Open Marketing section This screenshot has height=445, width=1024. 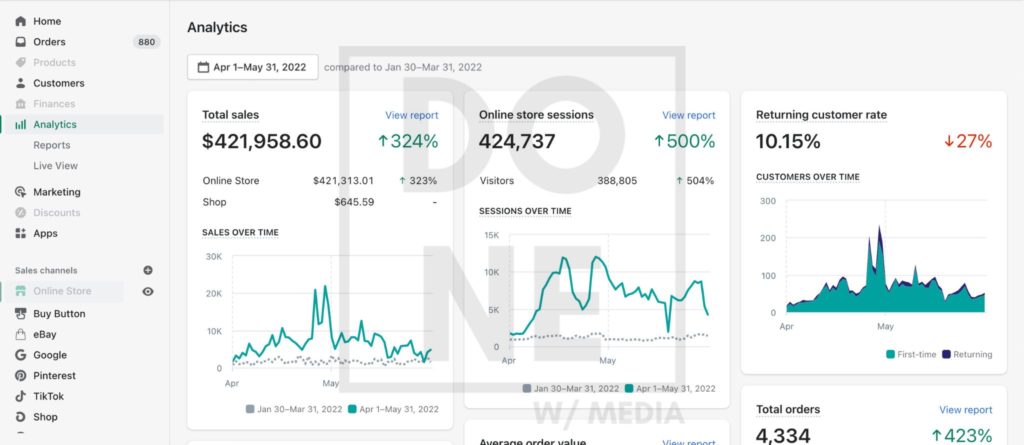[57, 192]
